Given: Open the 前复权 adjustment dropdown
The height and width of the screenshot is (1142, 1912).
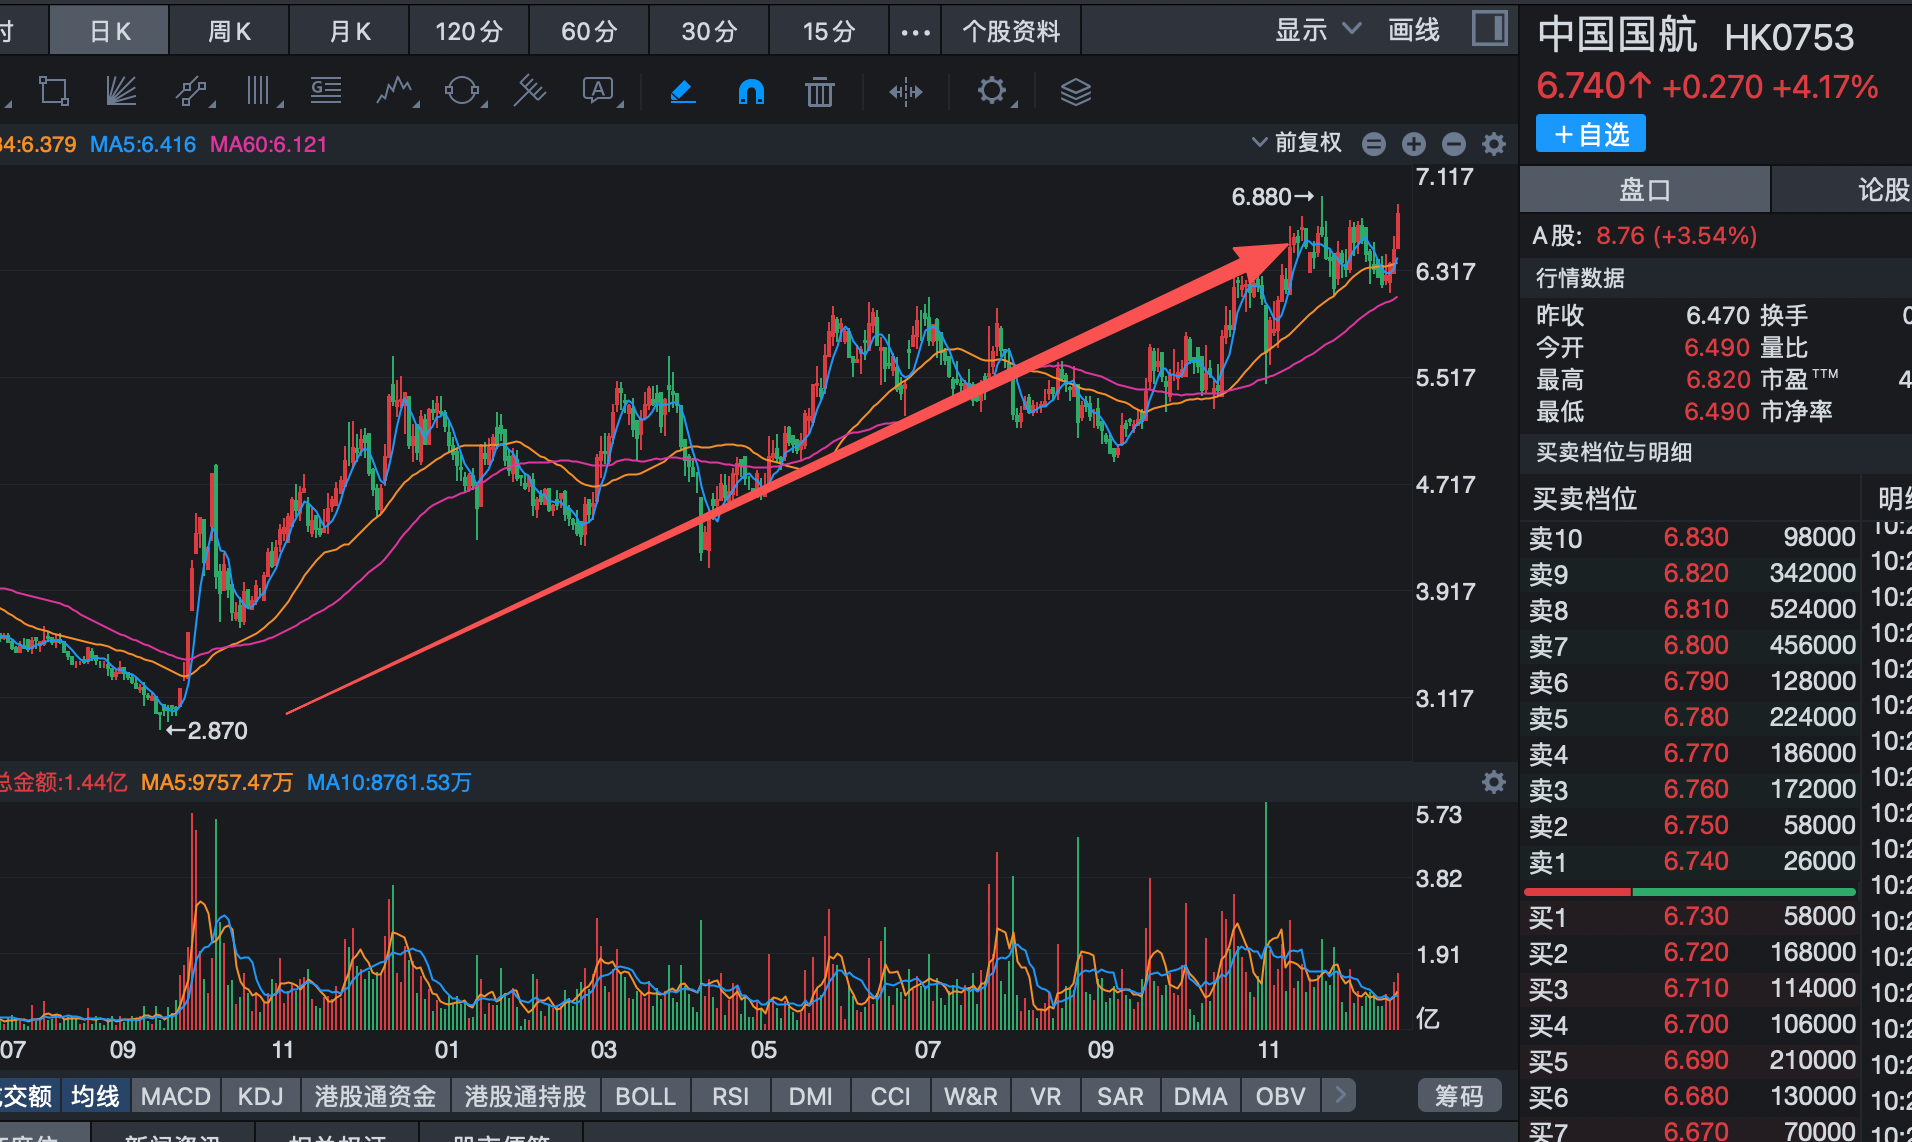Looking at the screenshot, I should 1297,143.
